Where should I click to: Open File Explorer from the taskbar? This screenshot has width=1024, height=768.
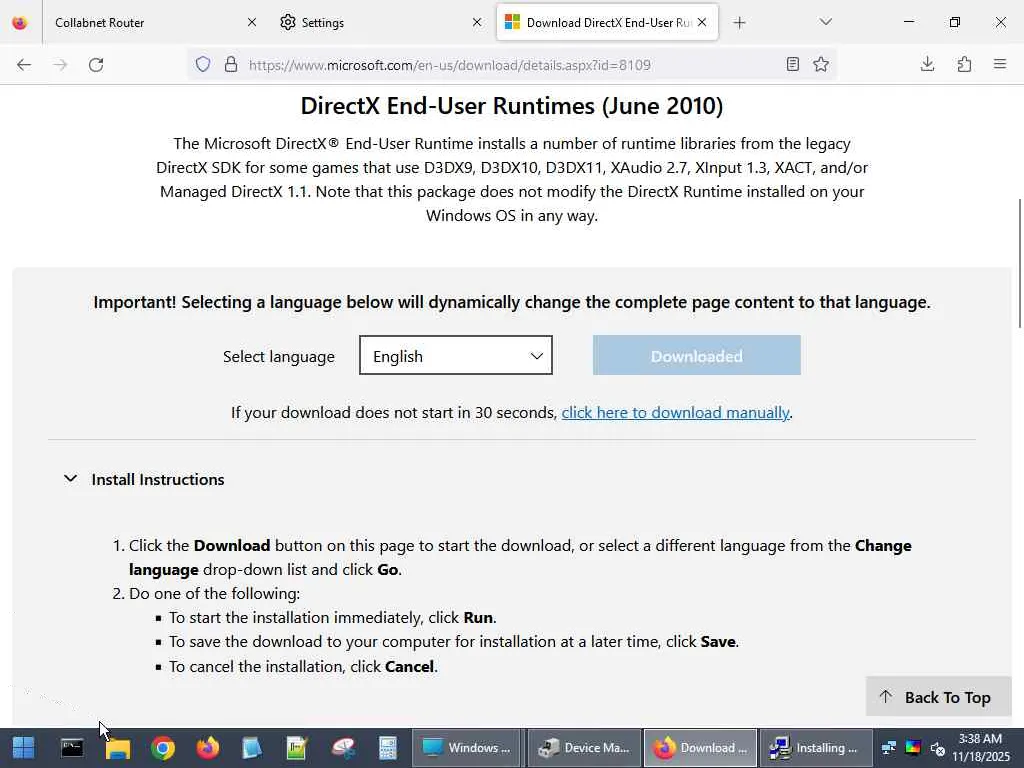[x=118, y=748]
